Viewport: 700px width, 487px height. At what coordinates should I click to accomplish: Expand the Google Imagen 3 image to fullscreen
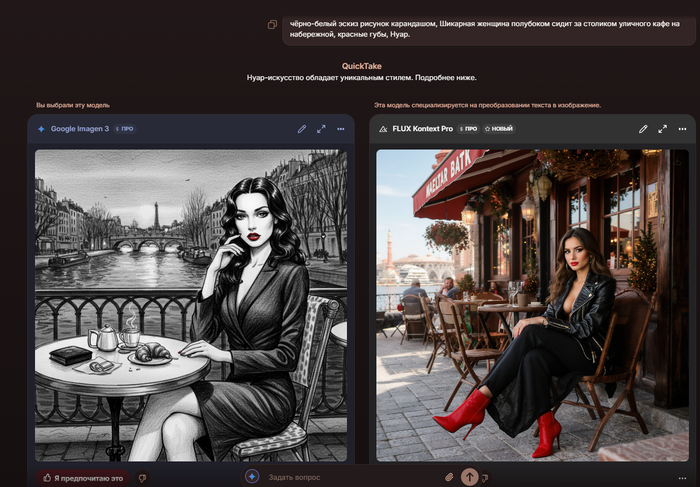pos(321,129)
